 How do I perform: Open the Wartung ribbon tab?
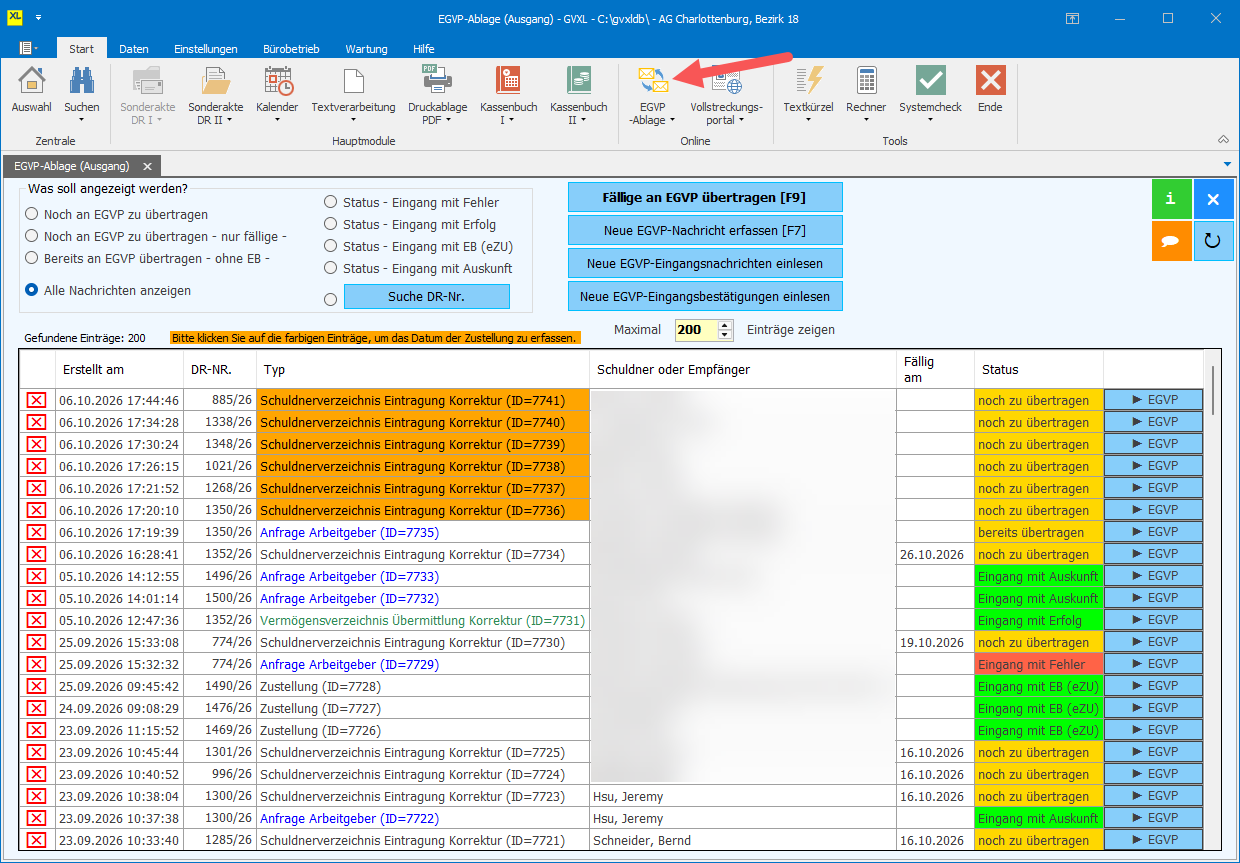367,49
